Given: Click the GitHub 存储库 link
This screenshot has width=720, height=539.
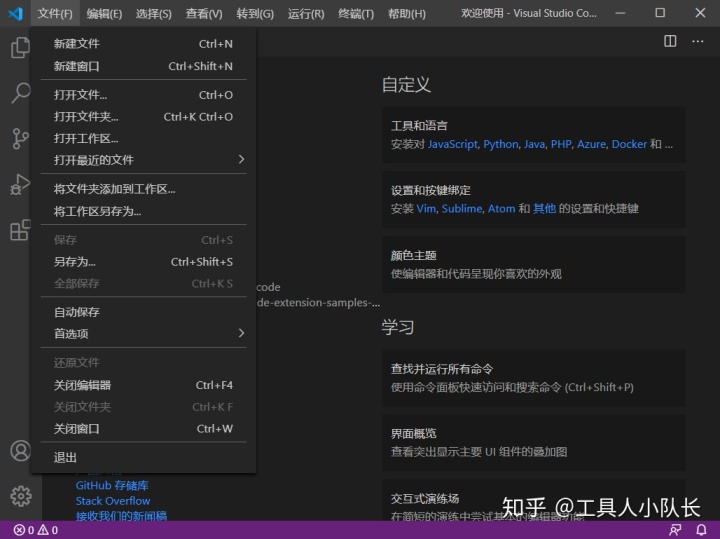Looking at the screenshot, I should tap(112, 485).
